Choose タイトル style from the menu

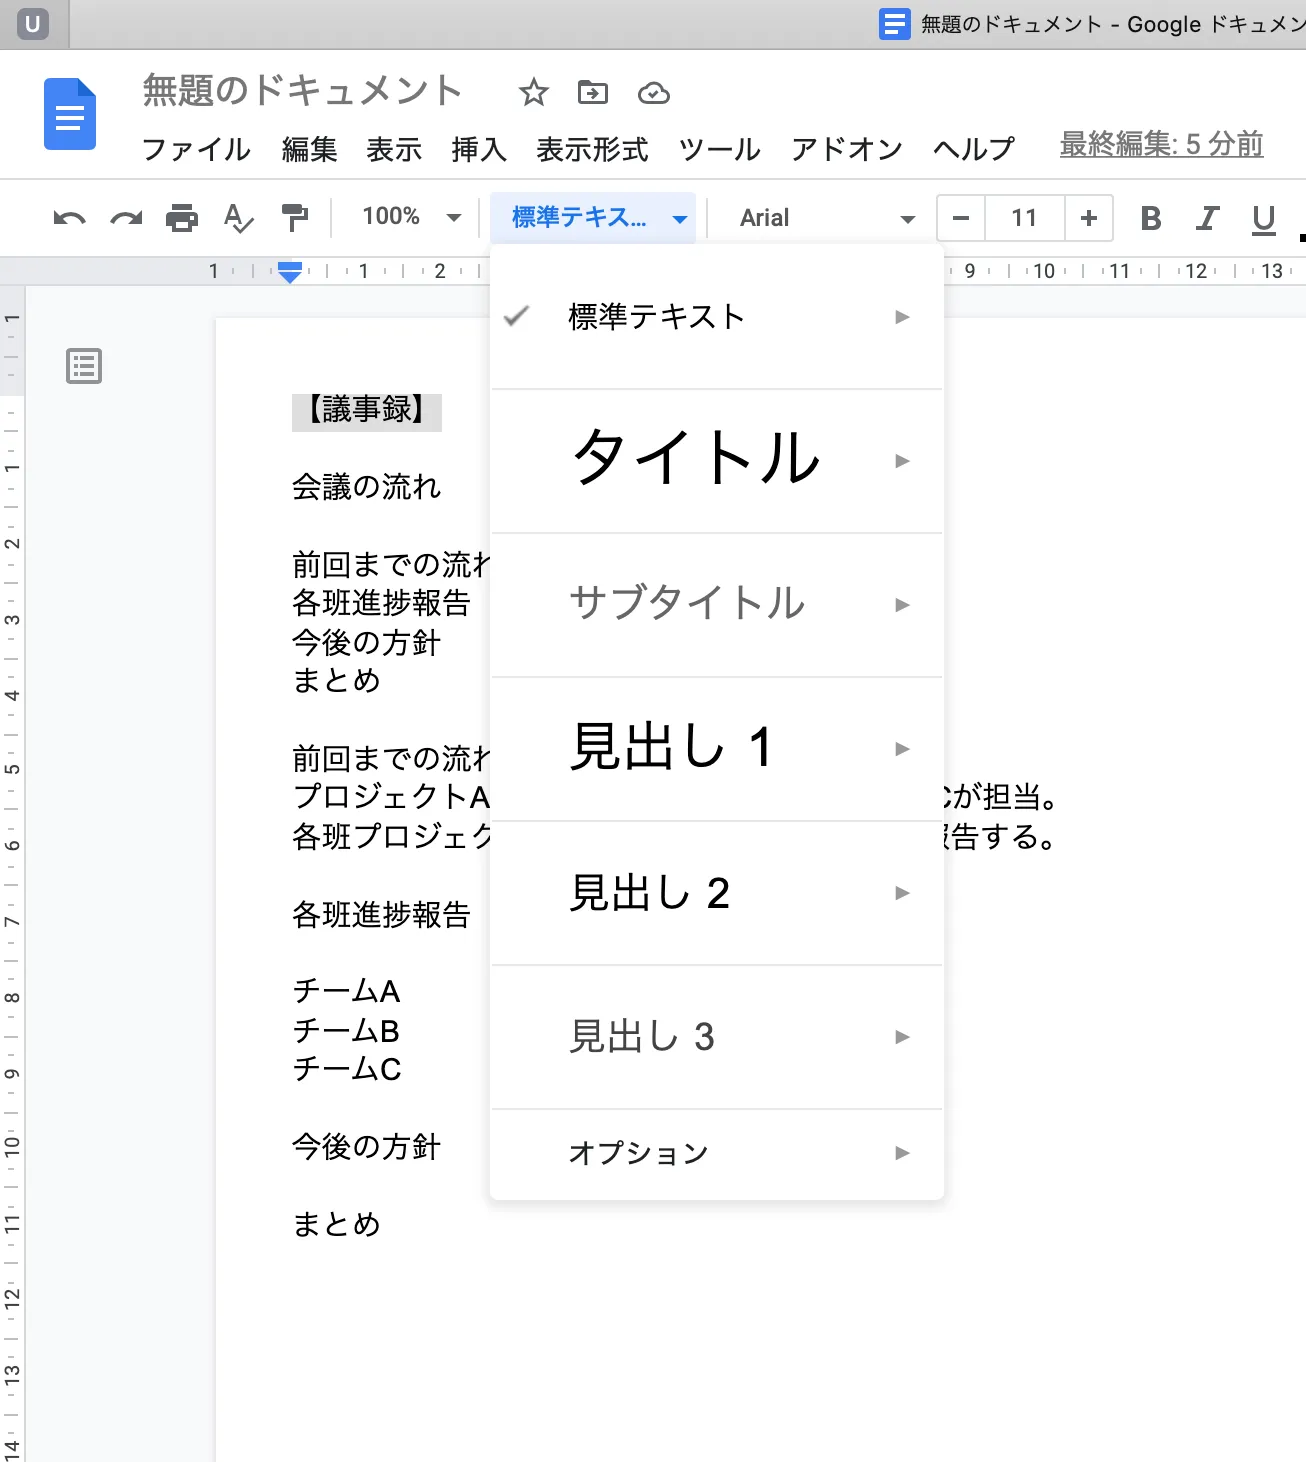(696, 460)
